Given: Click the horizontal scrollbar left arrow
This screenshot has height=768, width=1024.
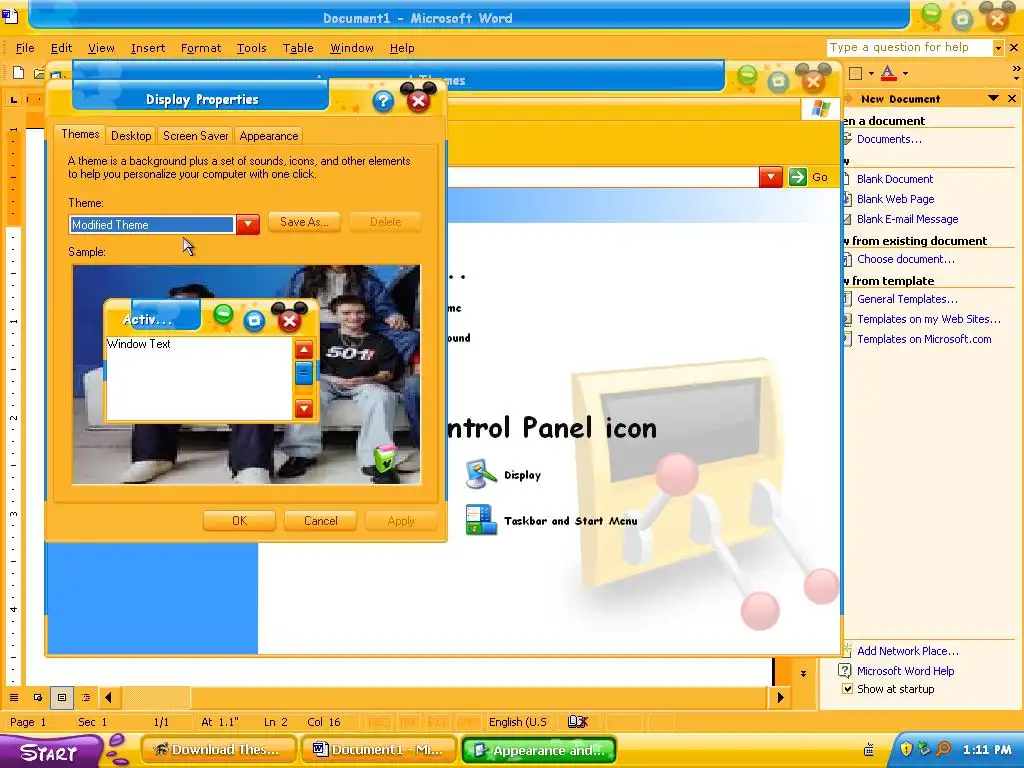Looking at the screenshot, I should point(108,697).
